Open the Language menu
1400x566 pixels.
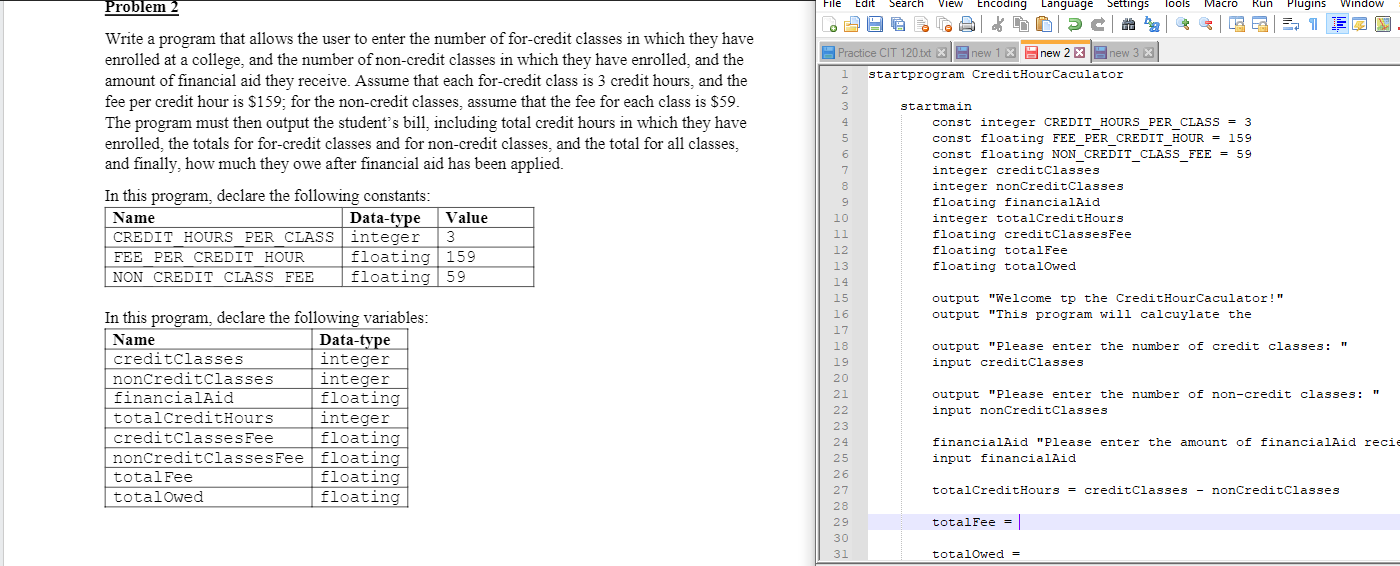click(x=1067, y=4)
